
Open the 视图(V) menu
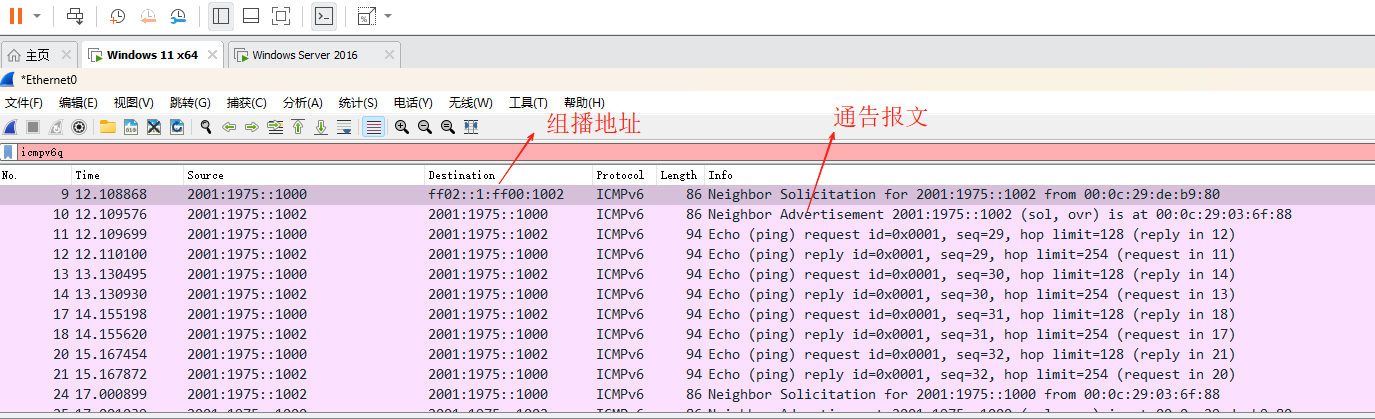pyautogui.click(x=134, y=102)
